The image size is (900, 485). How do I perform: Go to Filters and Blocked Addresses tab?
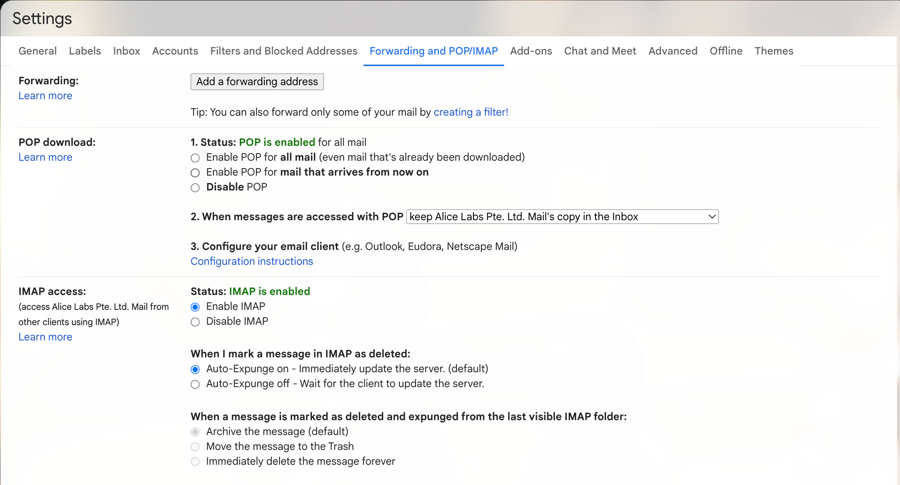click(283, 51)
